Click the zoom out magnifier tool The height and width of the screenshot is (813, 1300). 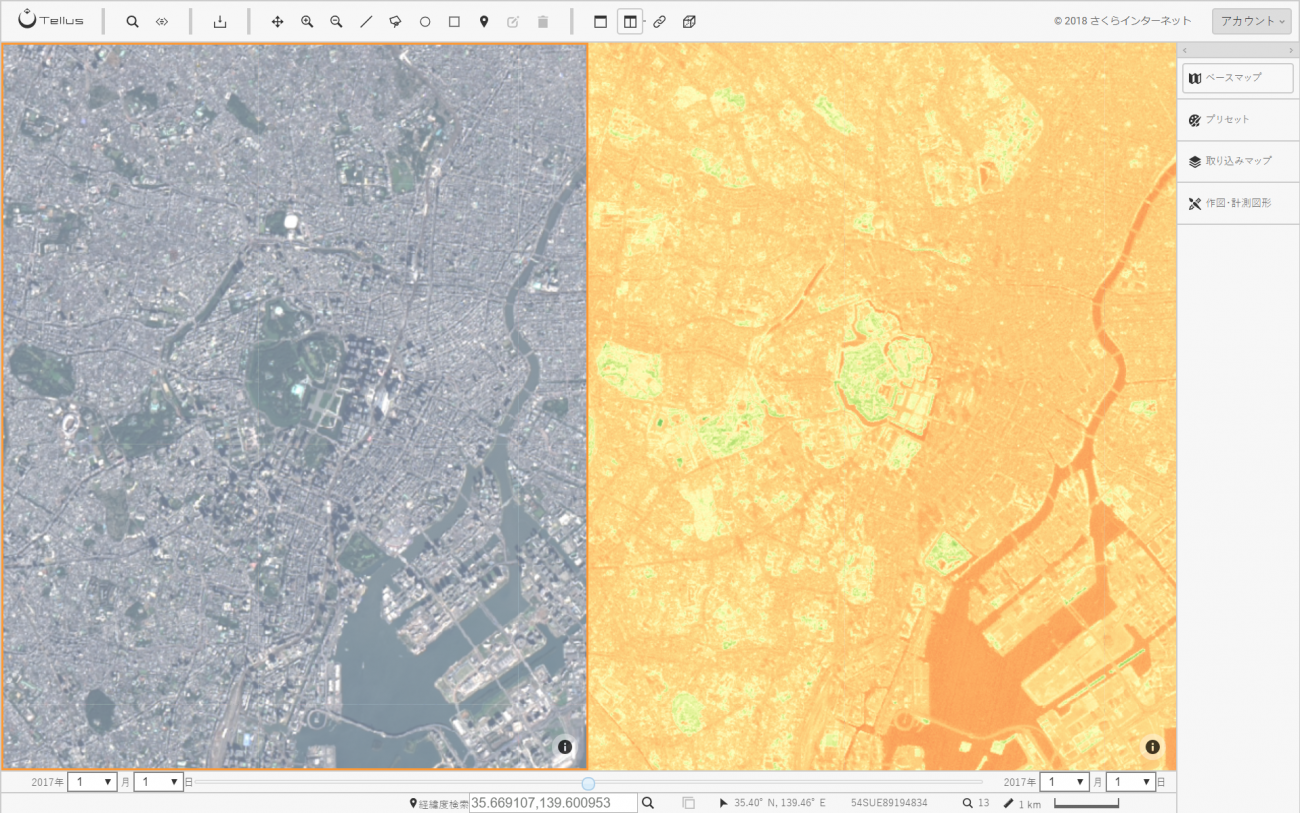[336, 21]
